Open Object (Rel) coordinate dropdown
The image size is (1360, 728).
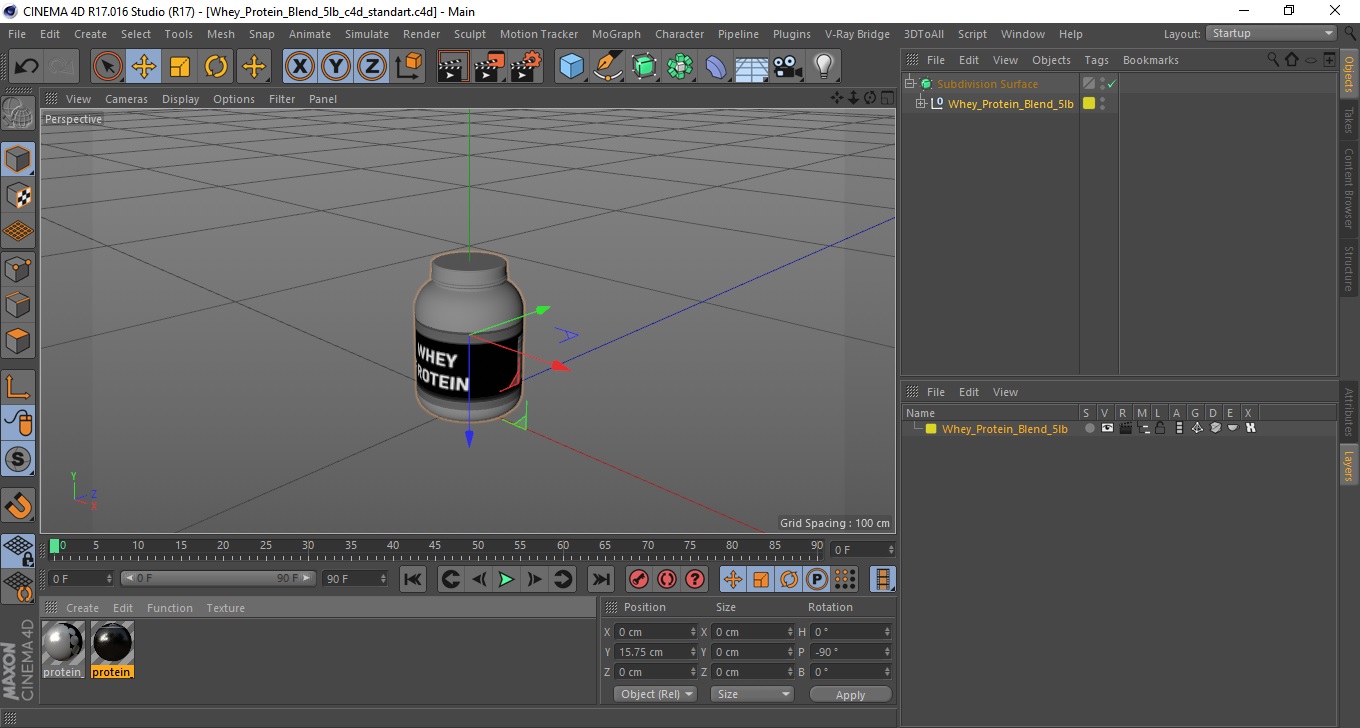[x=655, y=694]
